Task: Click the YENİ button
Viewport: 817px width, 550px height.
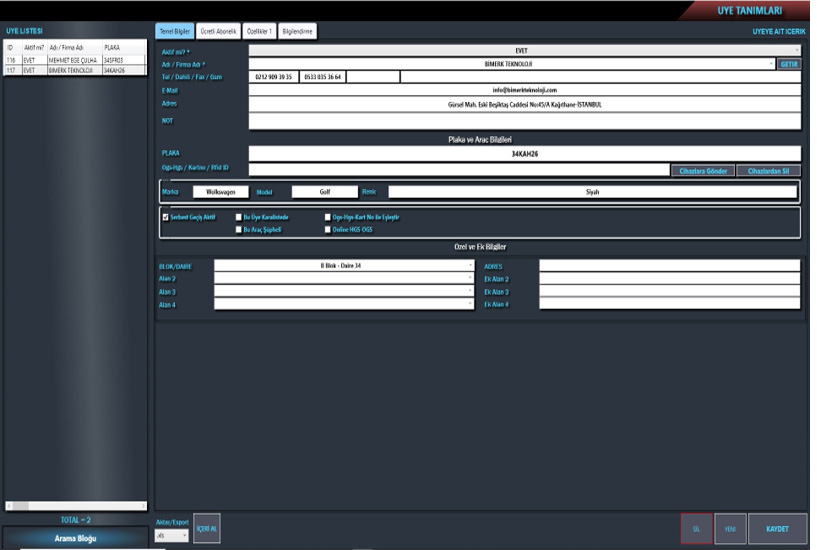Action: coord(729,528)
